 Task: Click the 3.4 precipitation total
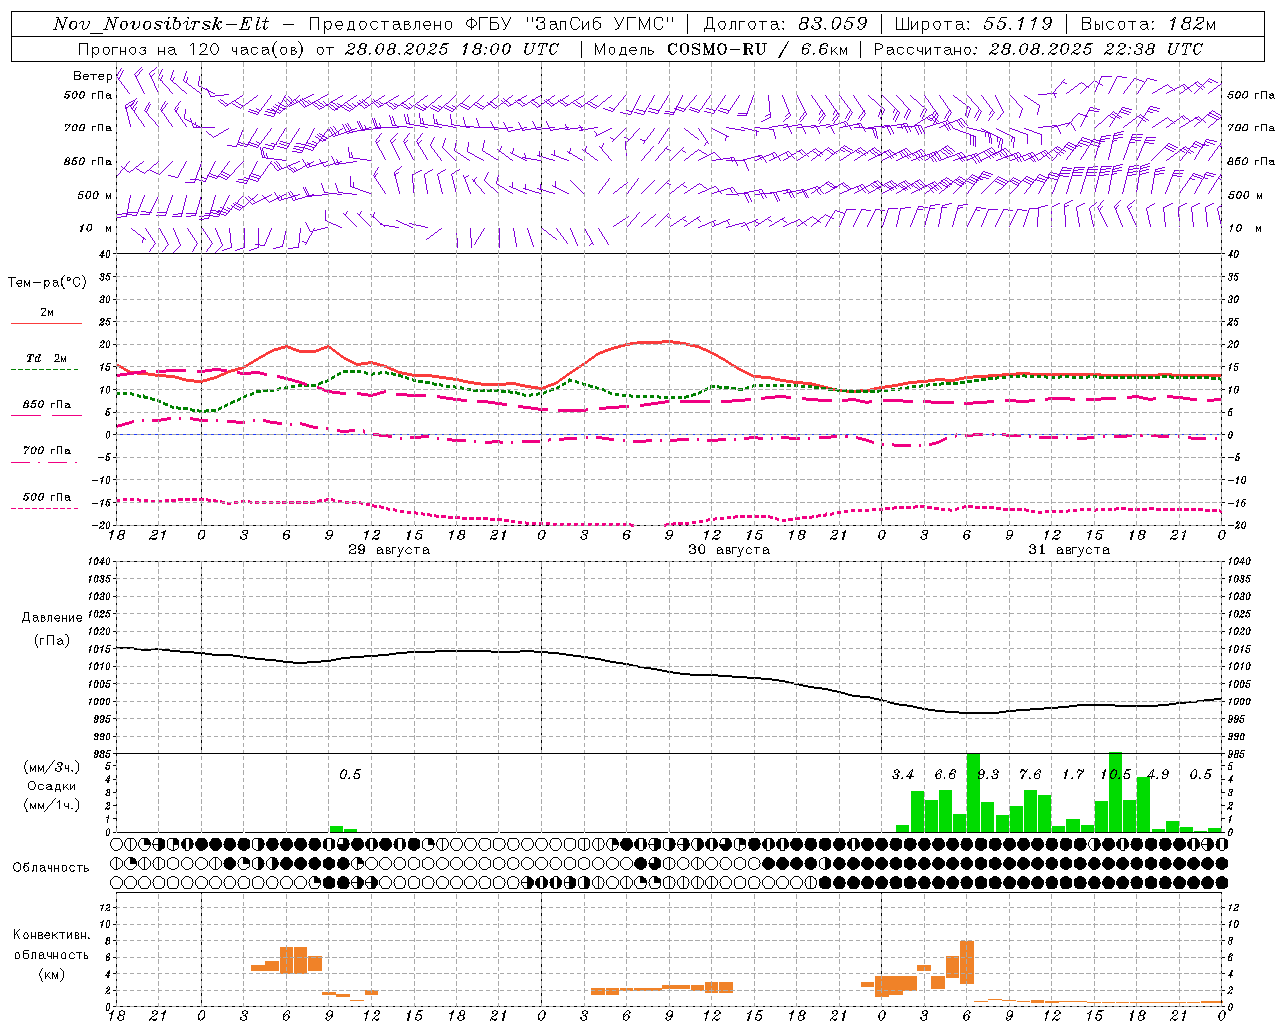point(903,774)
